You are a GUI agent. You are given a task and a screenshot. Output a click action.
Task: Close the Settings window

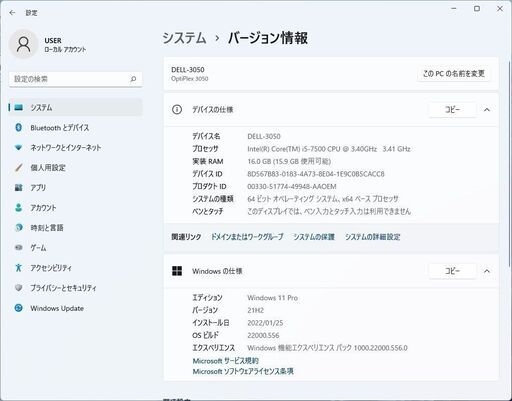[500, 9]
